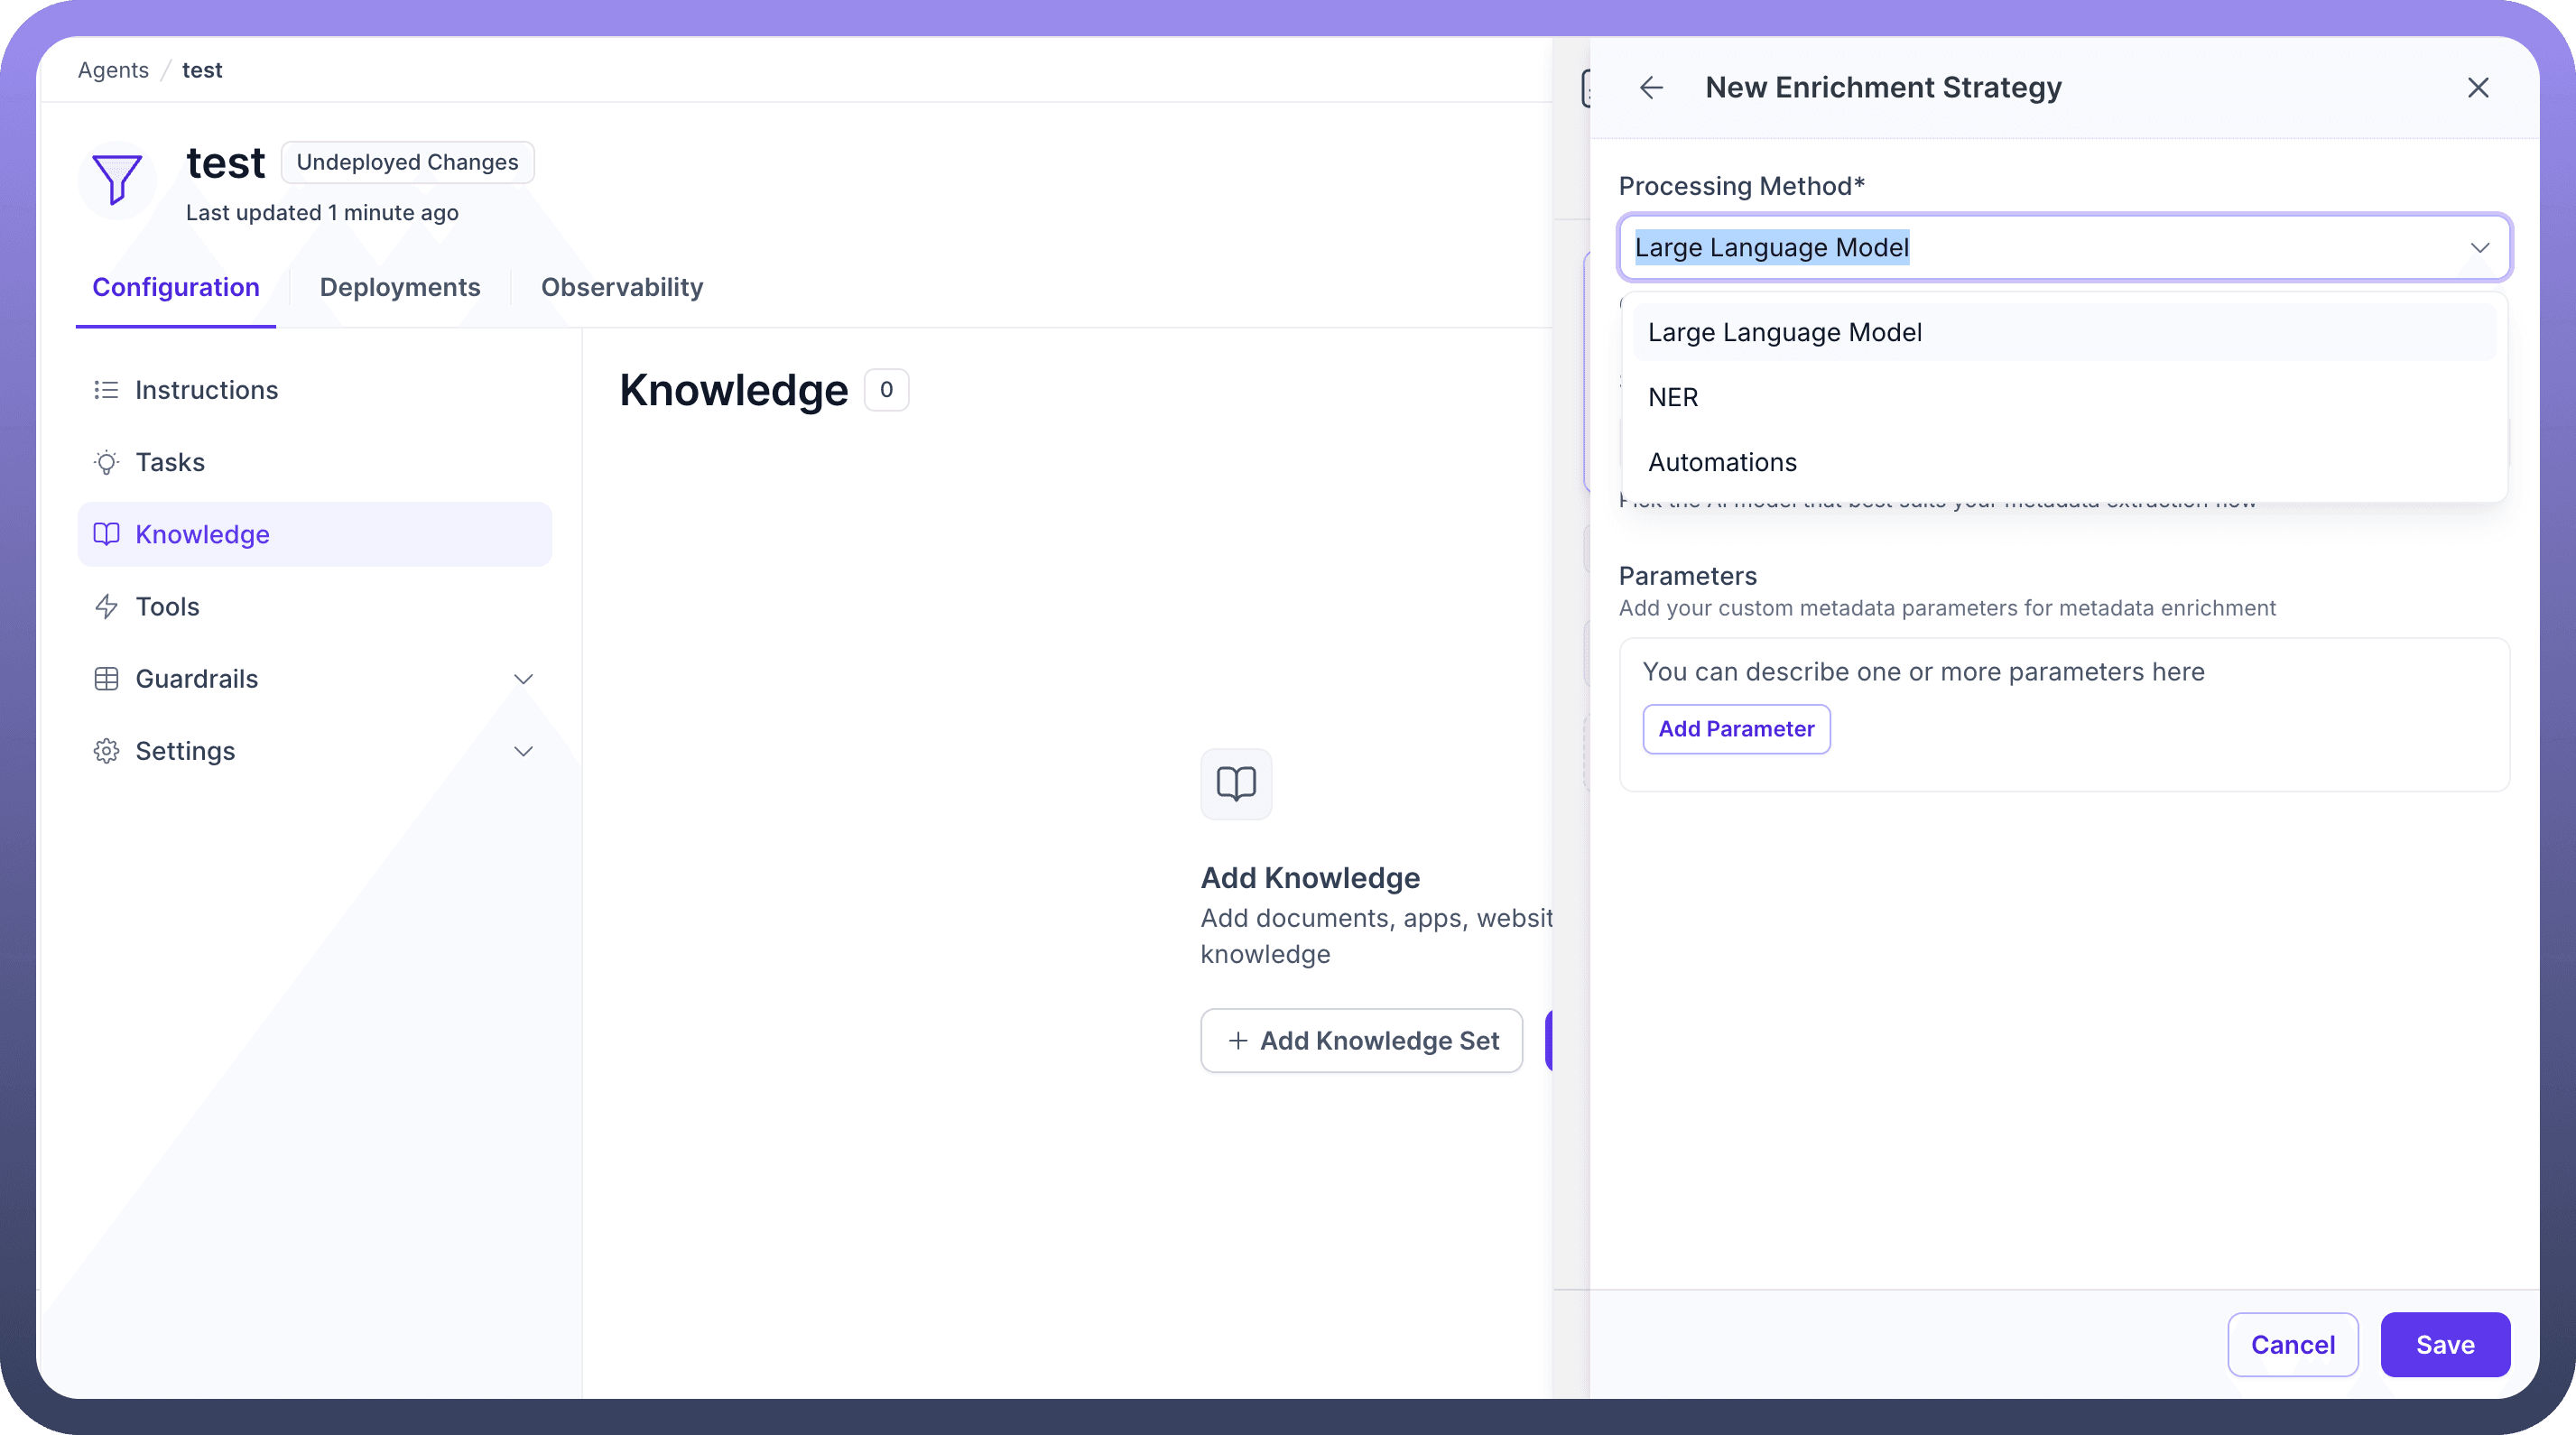Click the test agent funnel icon
Viewport: 2576px width, 1435px height.
tap(117, 179)
